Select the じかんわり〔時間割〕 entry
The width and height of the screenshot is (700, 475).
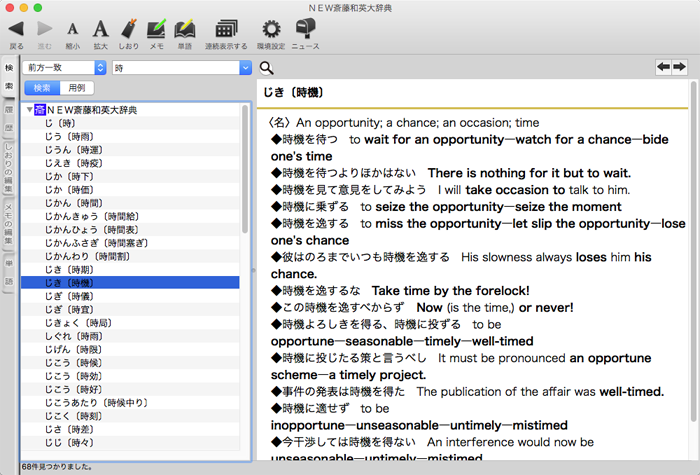(130, 256)
